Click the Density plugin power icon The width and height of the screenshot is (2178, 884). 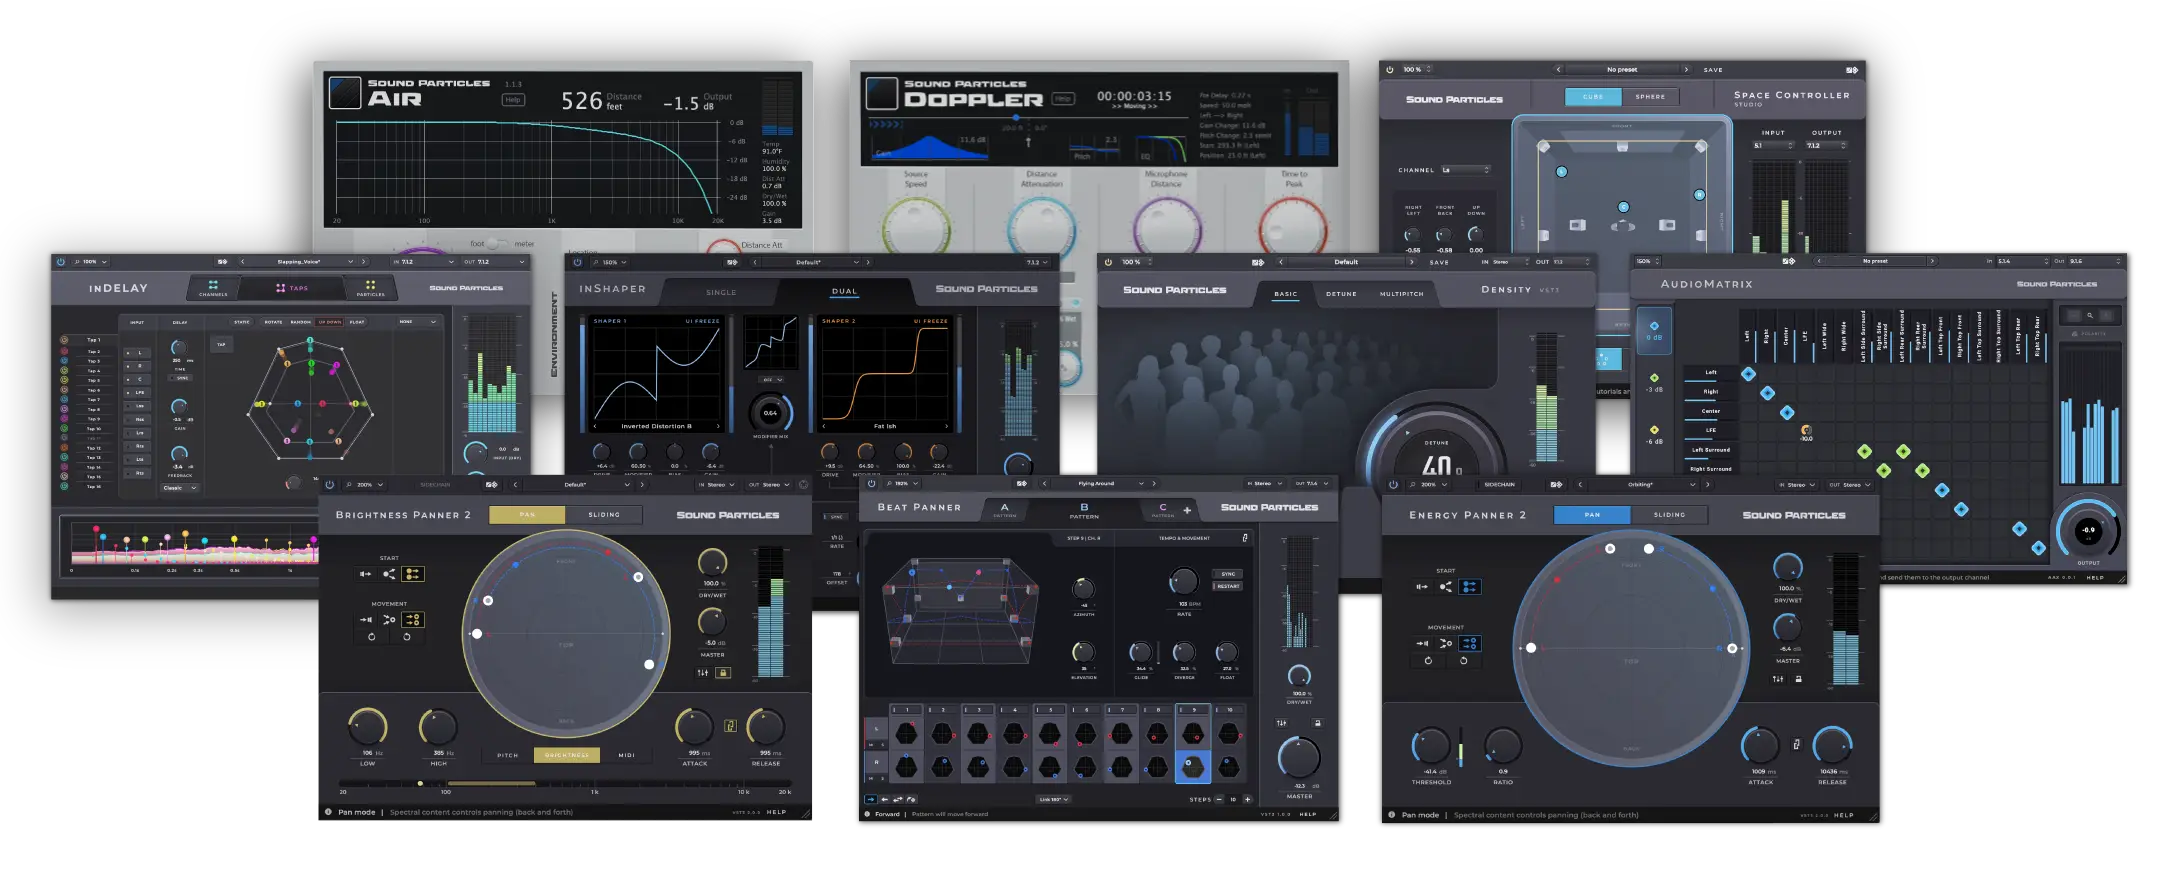[x=1108, y=262]
